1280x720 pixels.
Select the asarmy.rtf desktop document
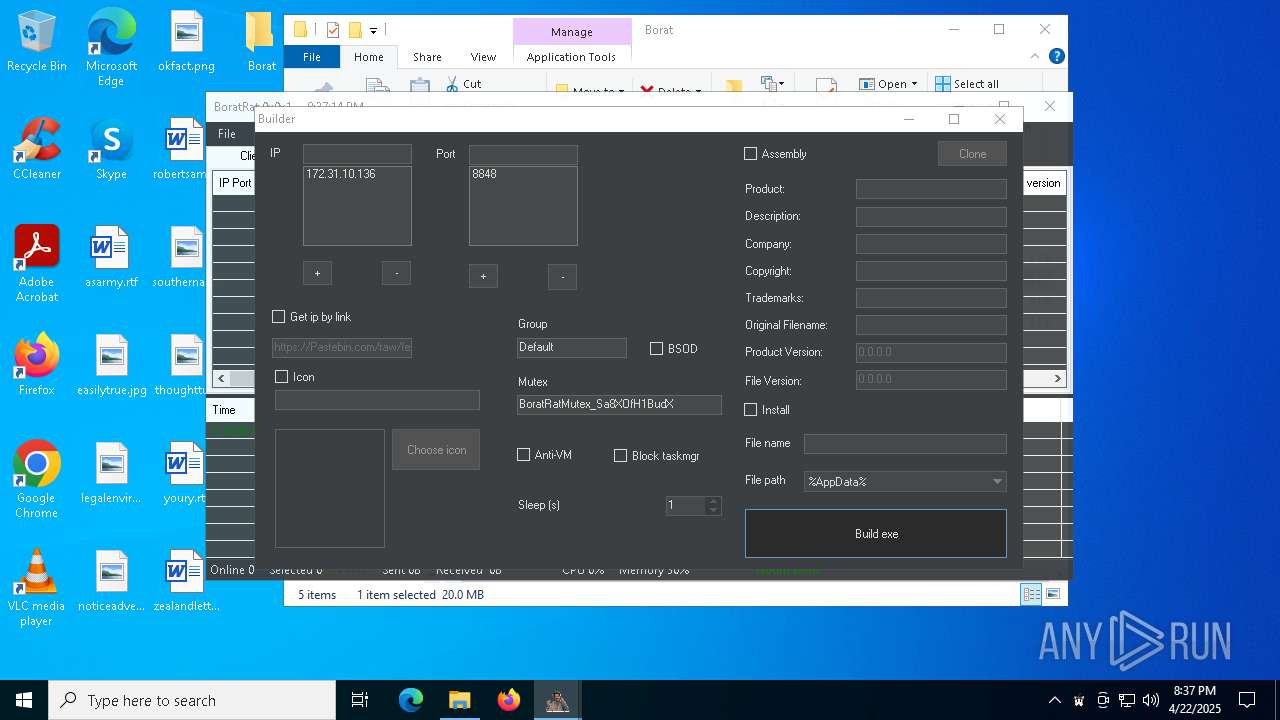111,257
